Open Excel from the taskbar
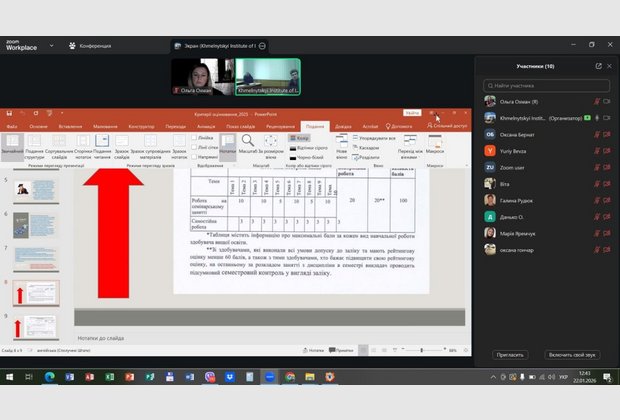The image size is (620, 420). tap(110, 377)
